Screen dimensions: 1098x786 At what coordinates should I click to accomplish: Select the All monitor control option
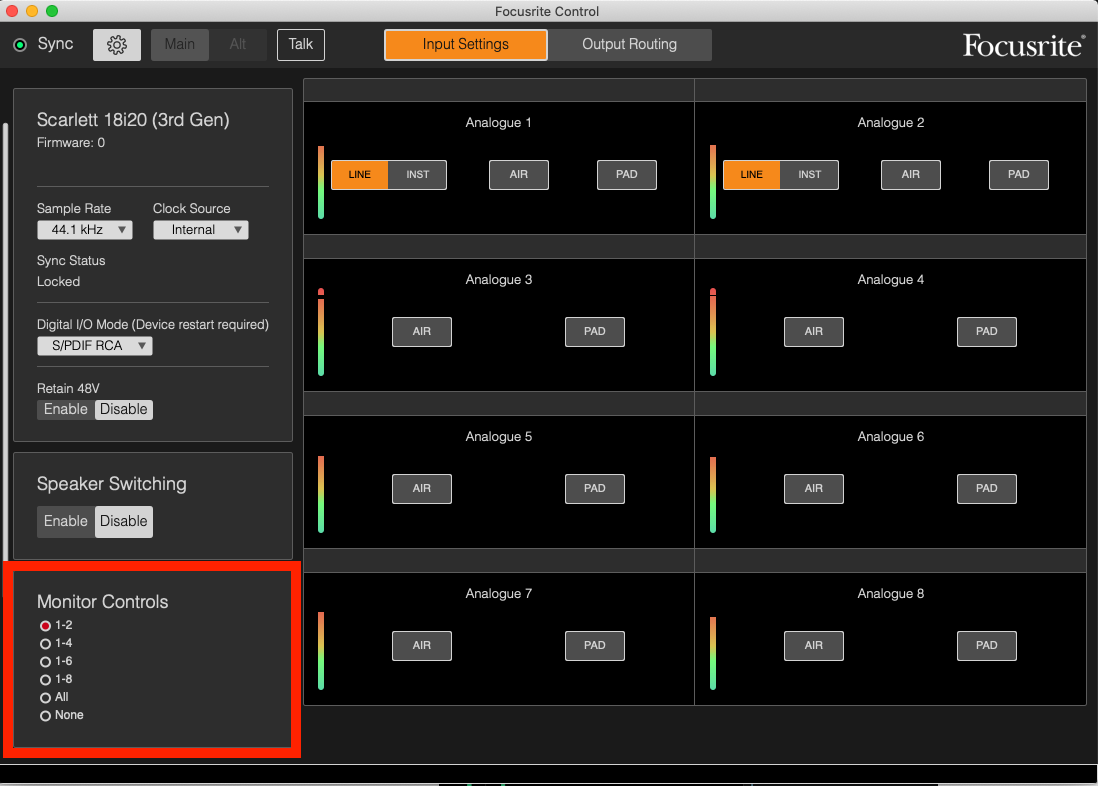(x=45, y=698)
